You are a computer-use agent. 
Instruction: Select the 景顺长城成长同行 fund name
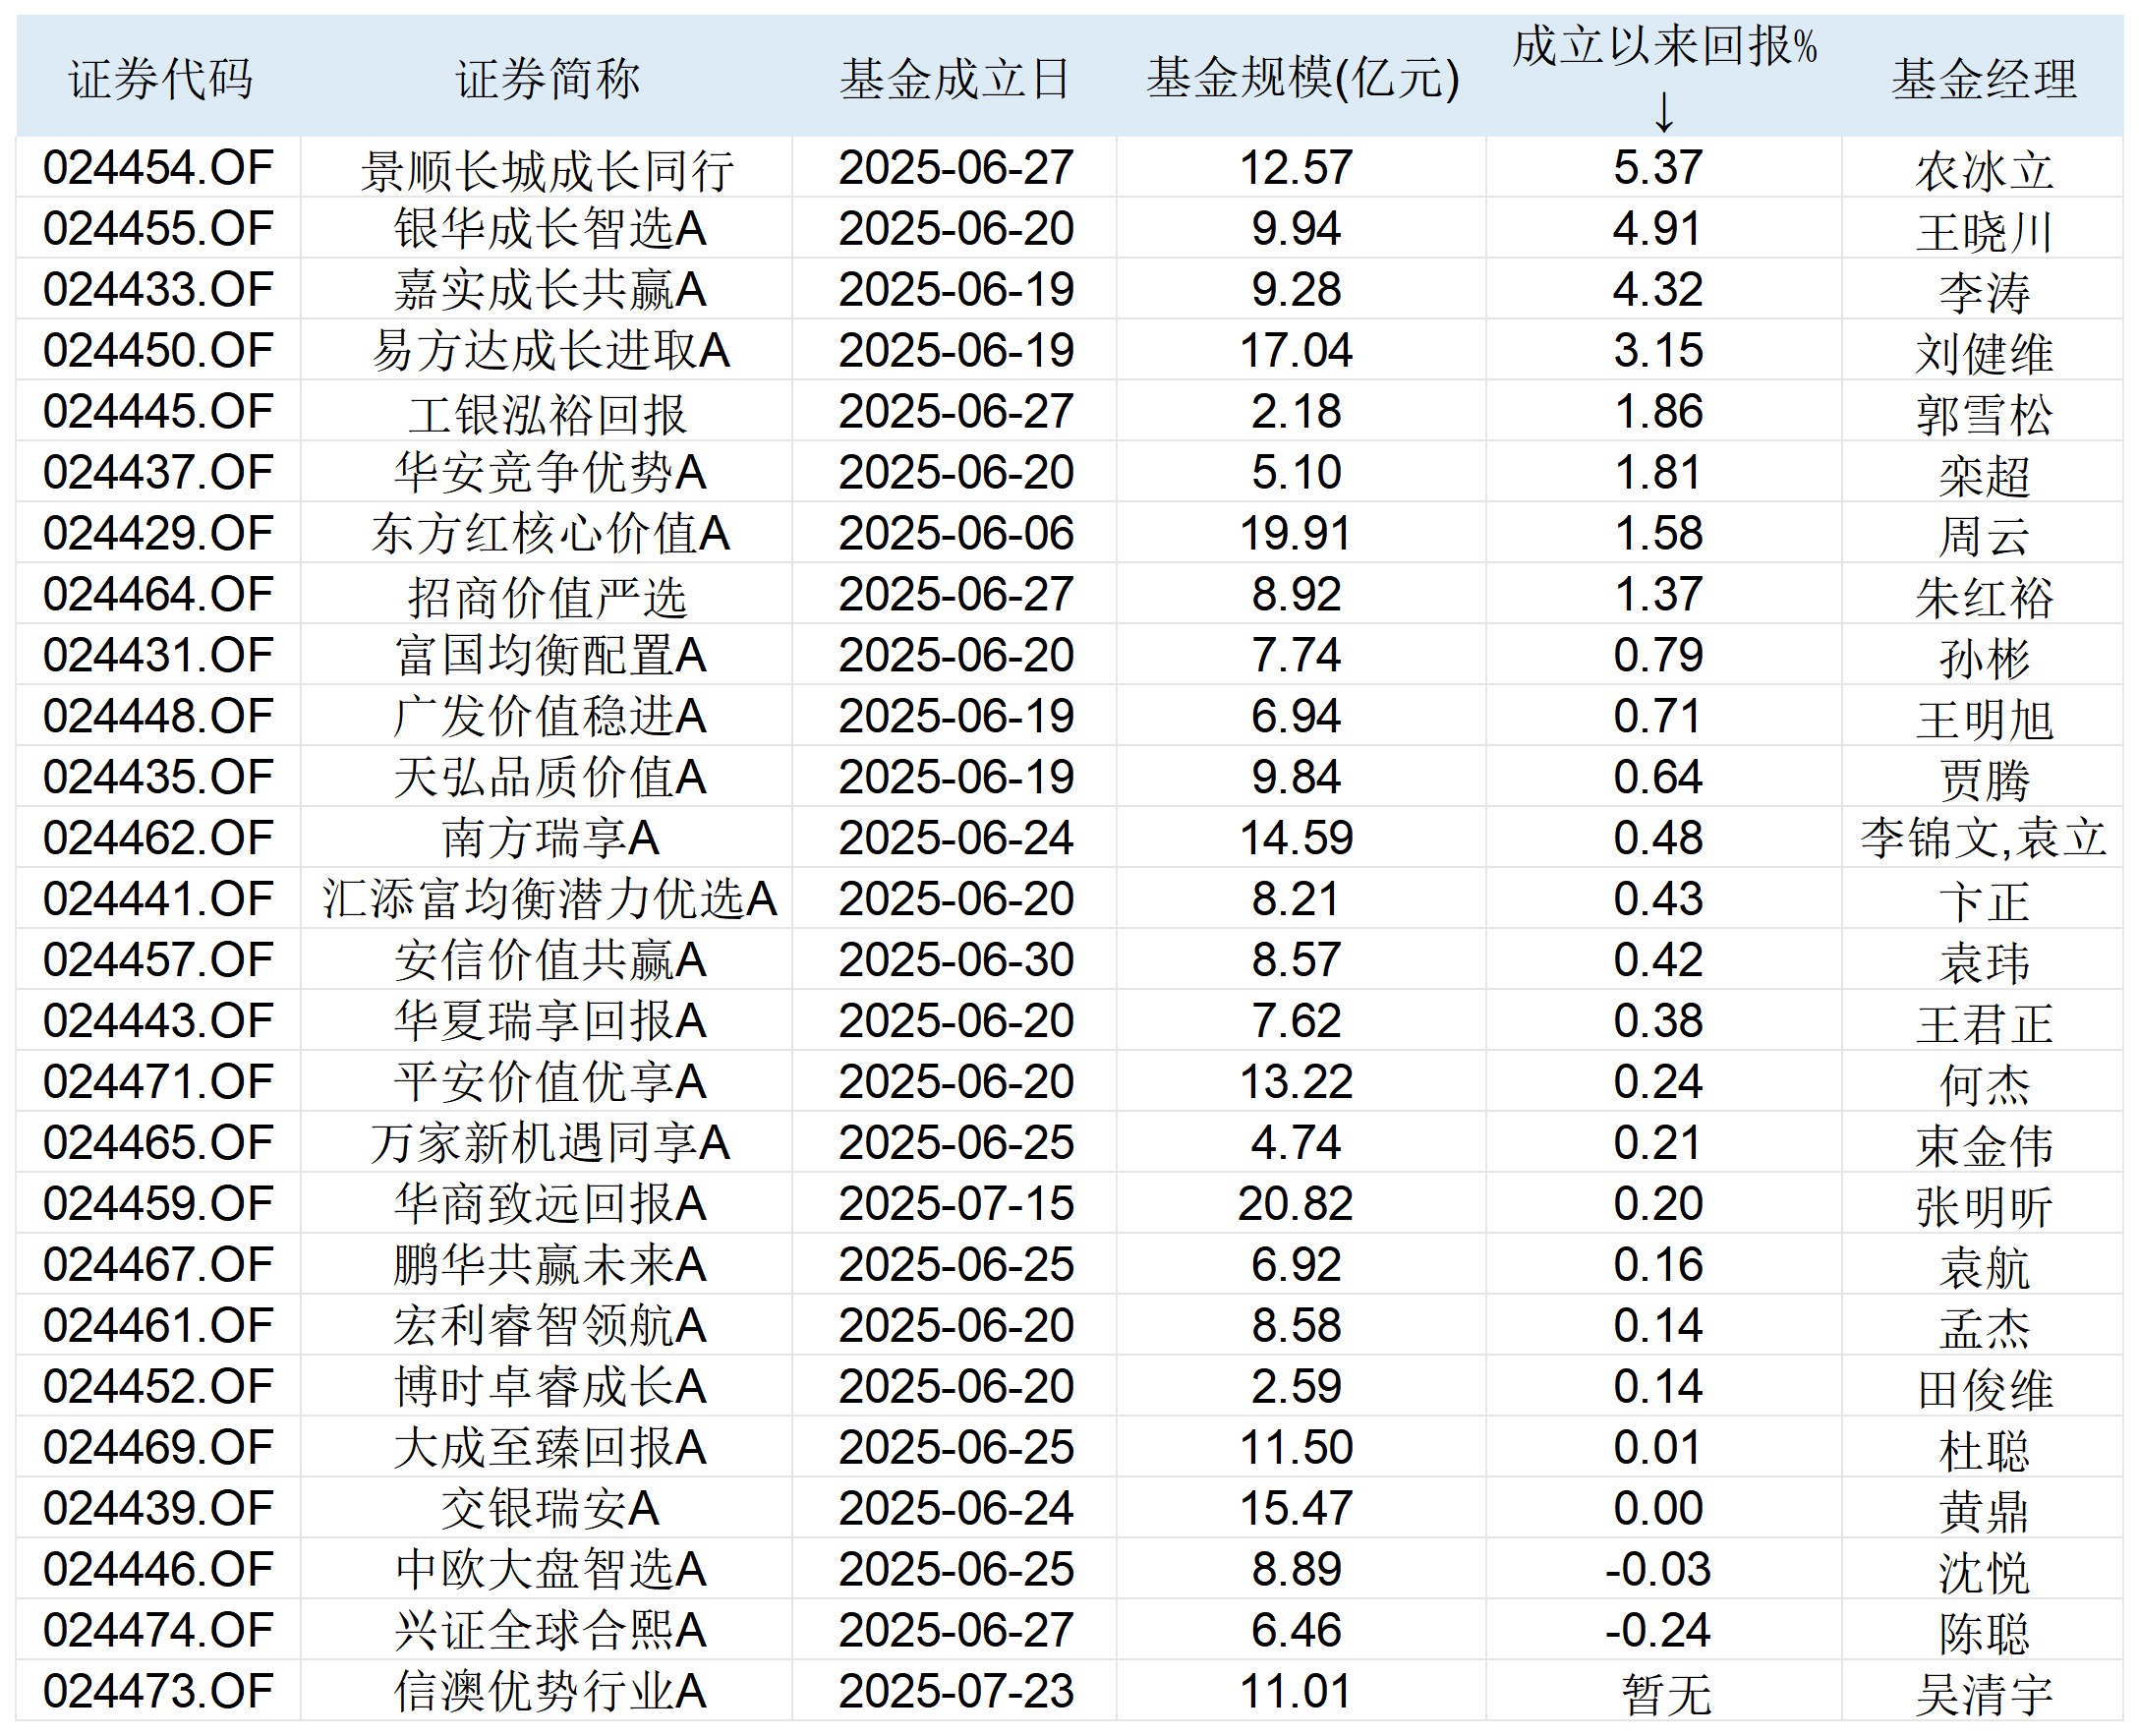(x=547, y=170)
